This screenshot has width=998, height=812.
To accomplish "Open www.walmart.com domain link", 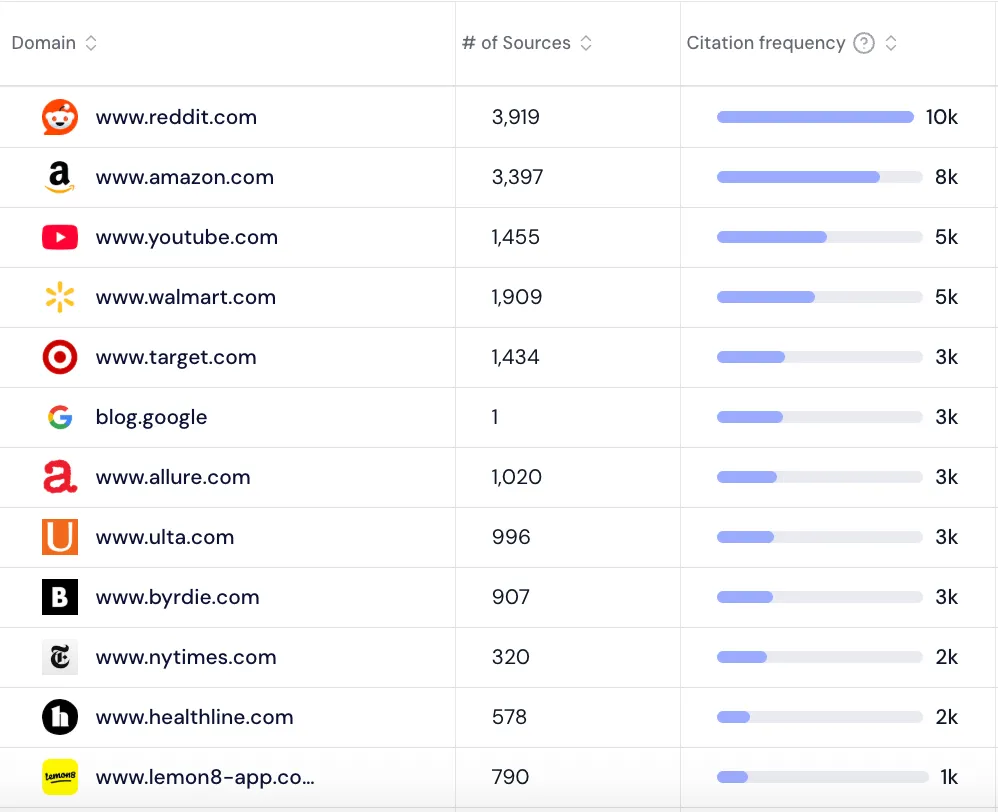I will pyautogui.click(x=186, y=297).
